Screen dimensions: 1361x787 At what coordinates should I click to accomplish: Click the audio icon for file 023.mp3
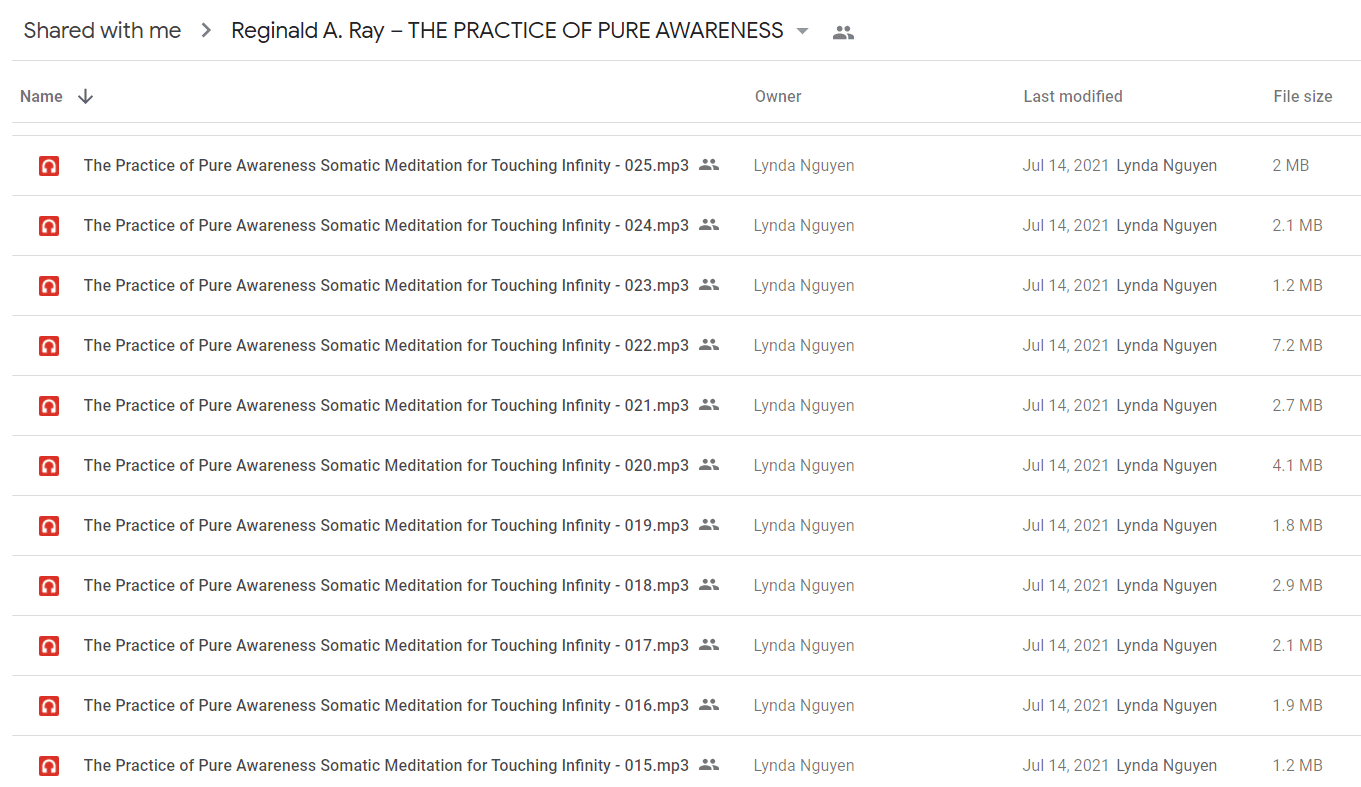(49, 286)
